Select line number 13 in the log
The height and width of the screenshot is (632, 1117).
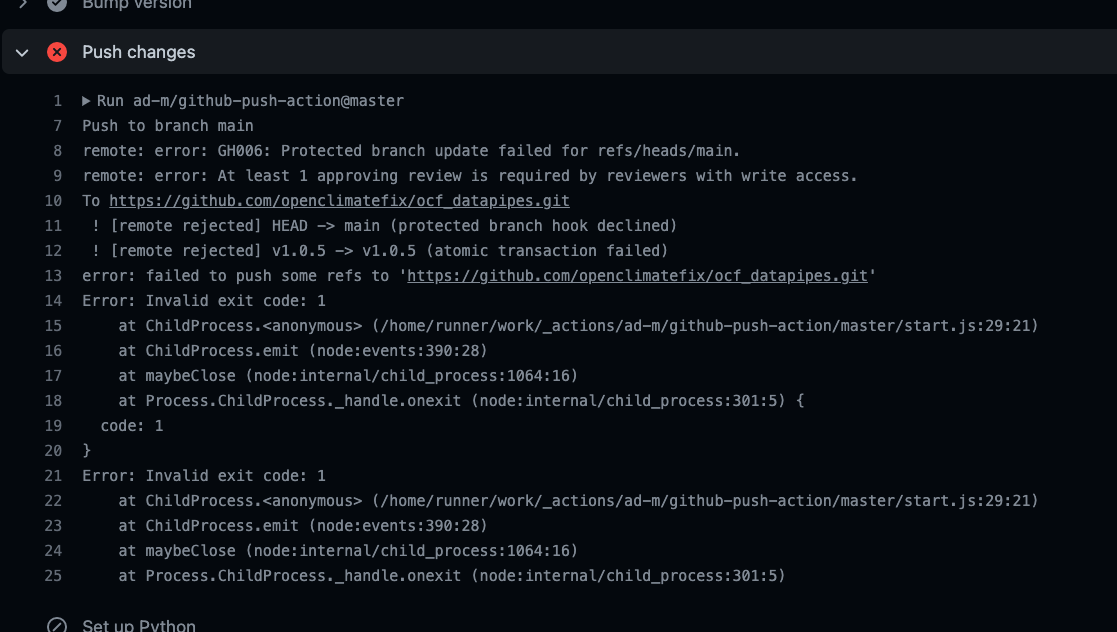pos(53,275)
